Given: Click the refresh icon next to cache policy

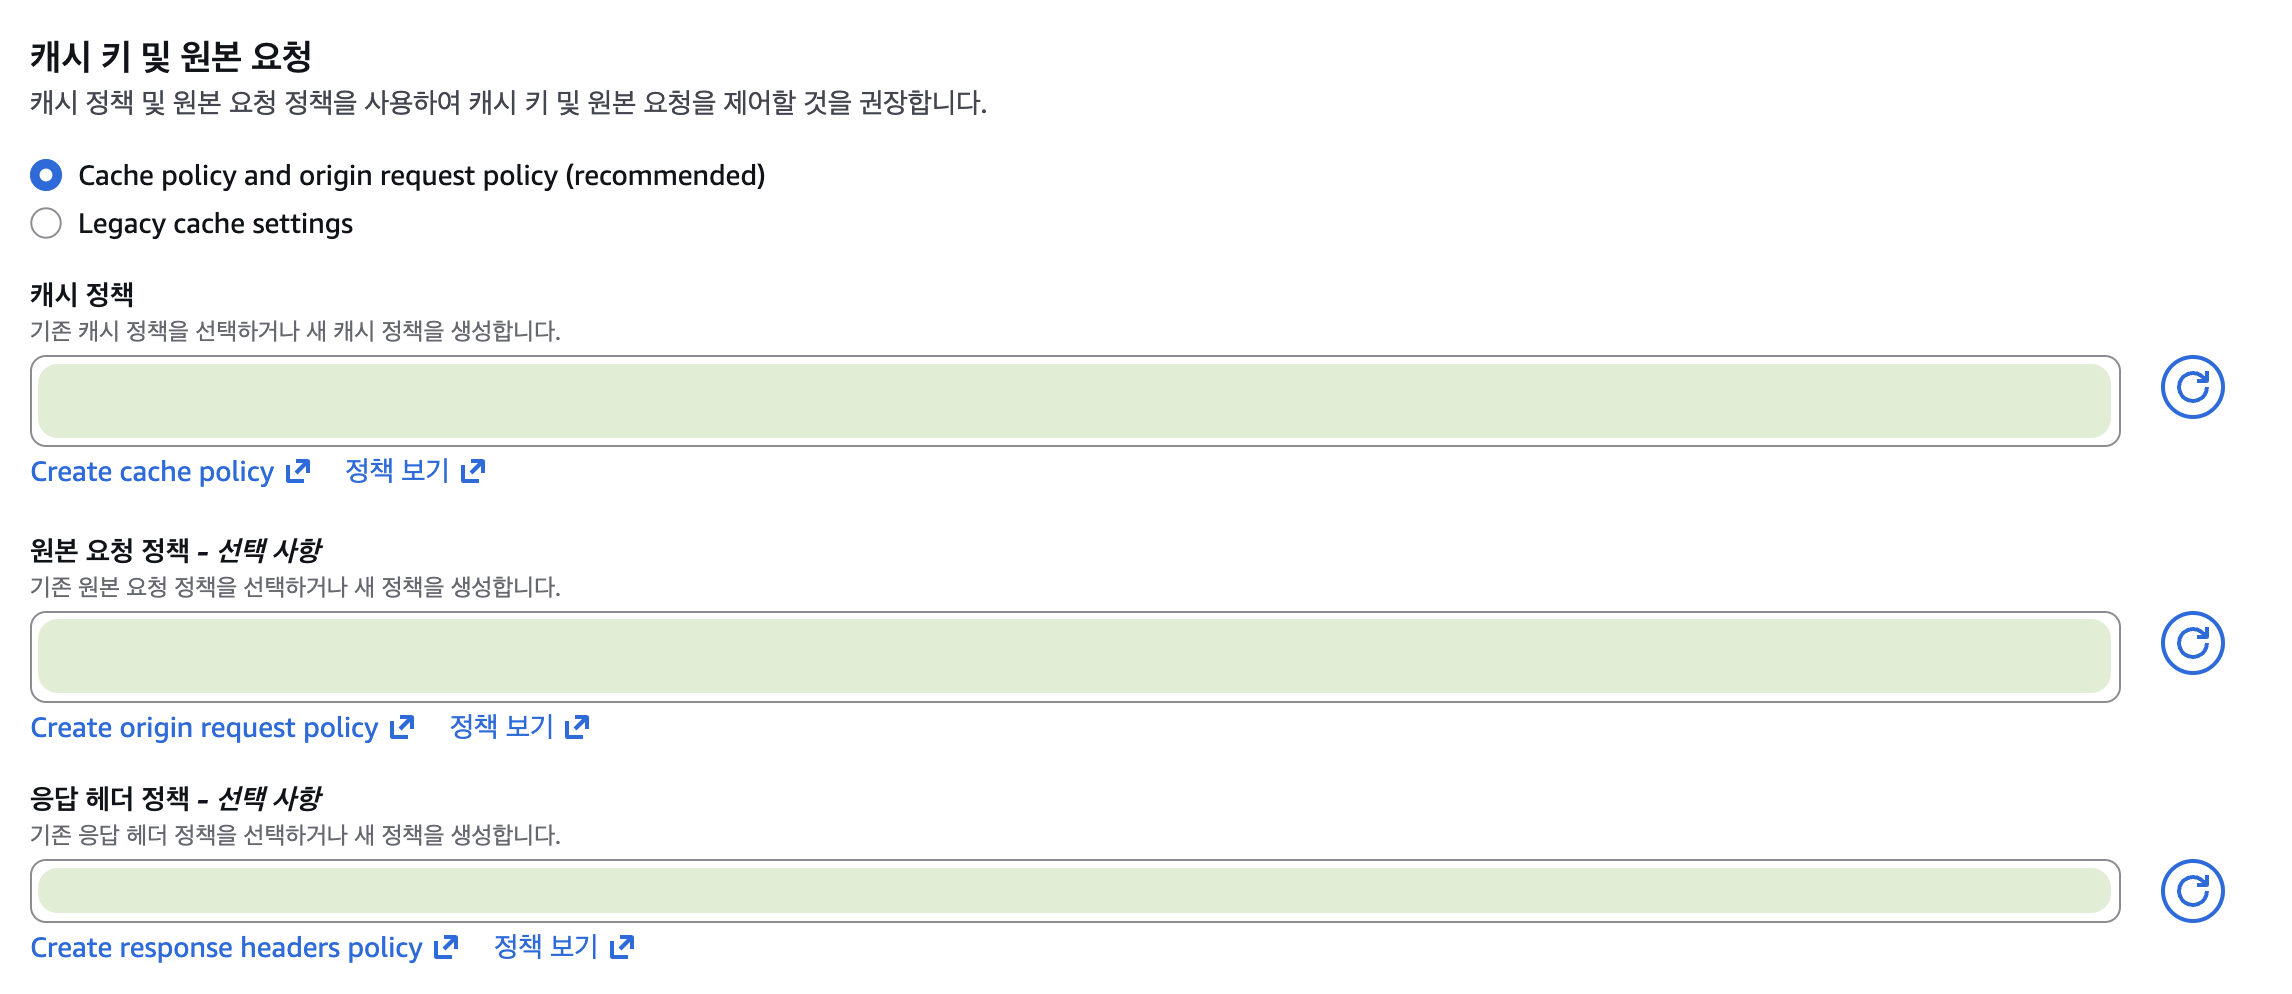Looking at the screenshot, I should point(2194,387).
